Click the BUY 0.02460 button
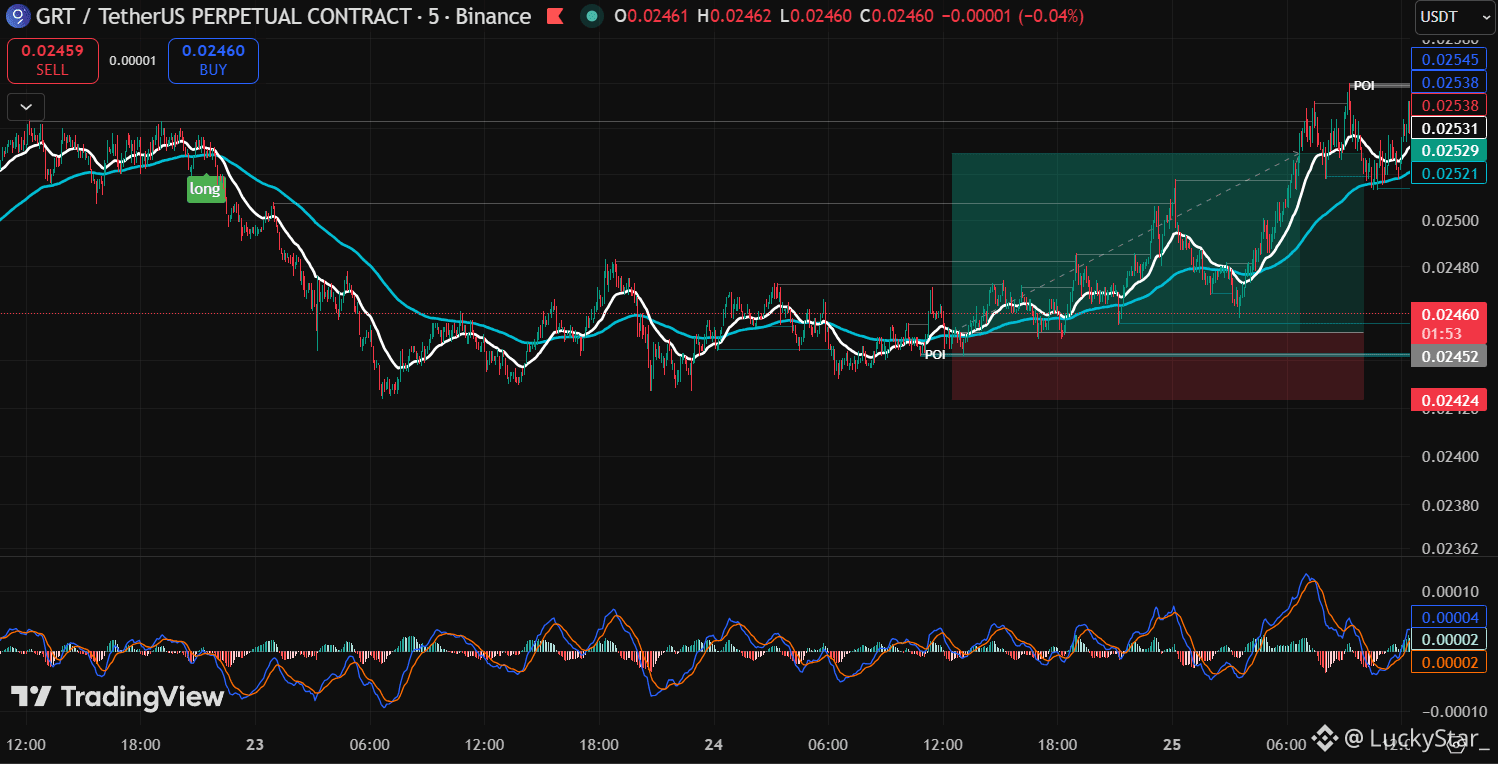The height and width of the screenshot is (764, 1498). pos(213,60)
